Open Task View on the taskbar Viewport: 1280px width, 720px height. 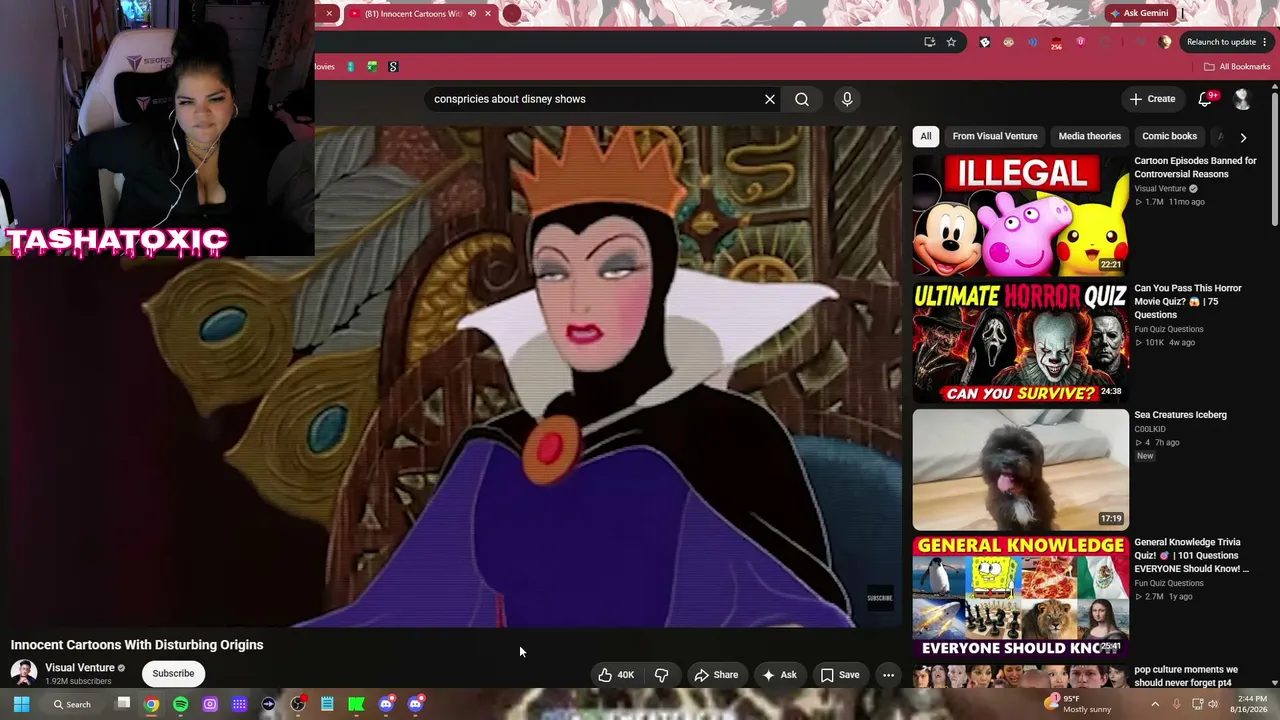coord(123,704)
